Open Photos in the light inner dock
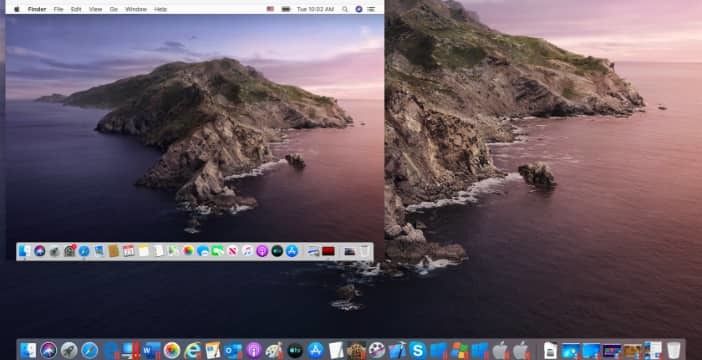Image resolution: width=702 pixels, height=360 pixels. 188,251
